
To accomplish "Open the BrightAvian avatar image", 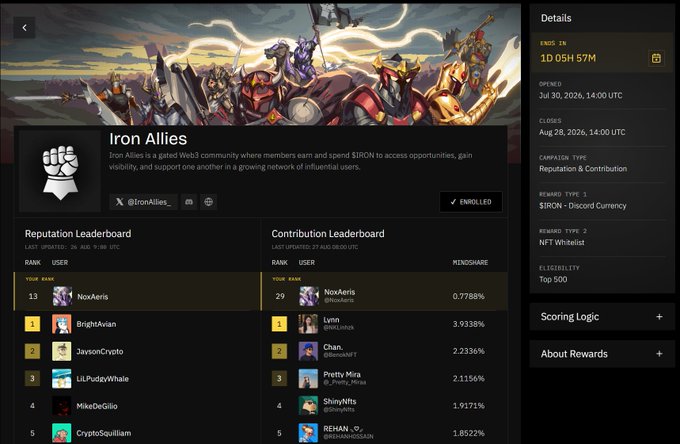I will tap(62, 324).
